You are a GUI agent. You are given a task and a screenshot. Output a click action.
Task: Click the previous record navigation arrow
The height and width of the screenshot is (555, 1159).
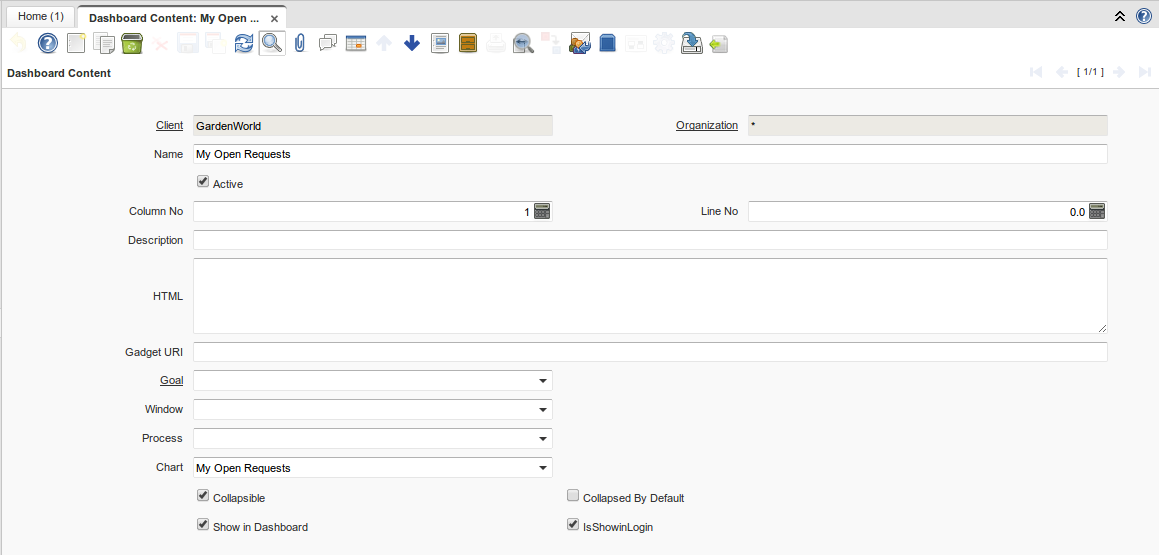[1061, 72]
